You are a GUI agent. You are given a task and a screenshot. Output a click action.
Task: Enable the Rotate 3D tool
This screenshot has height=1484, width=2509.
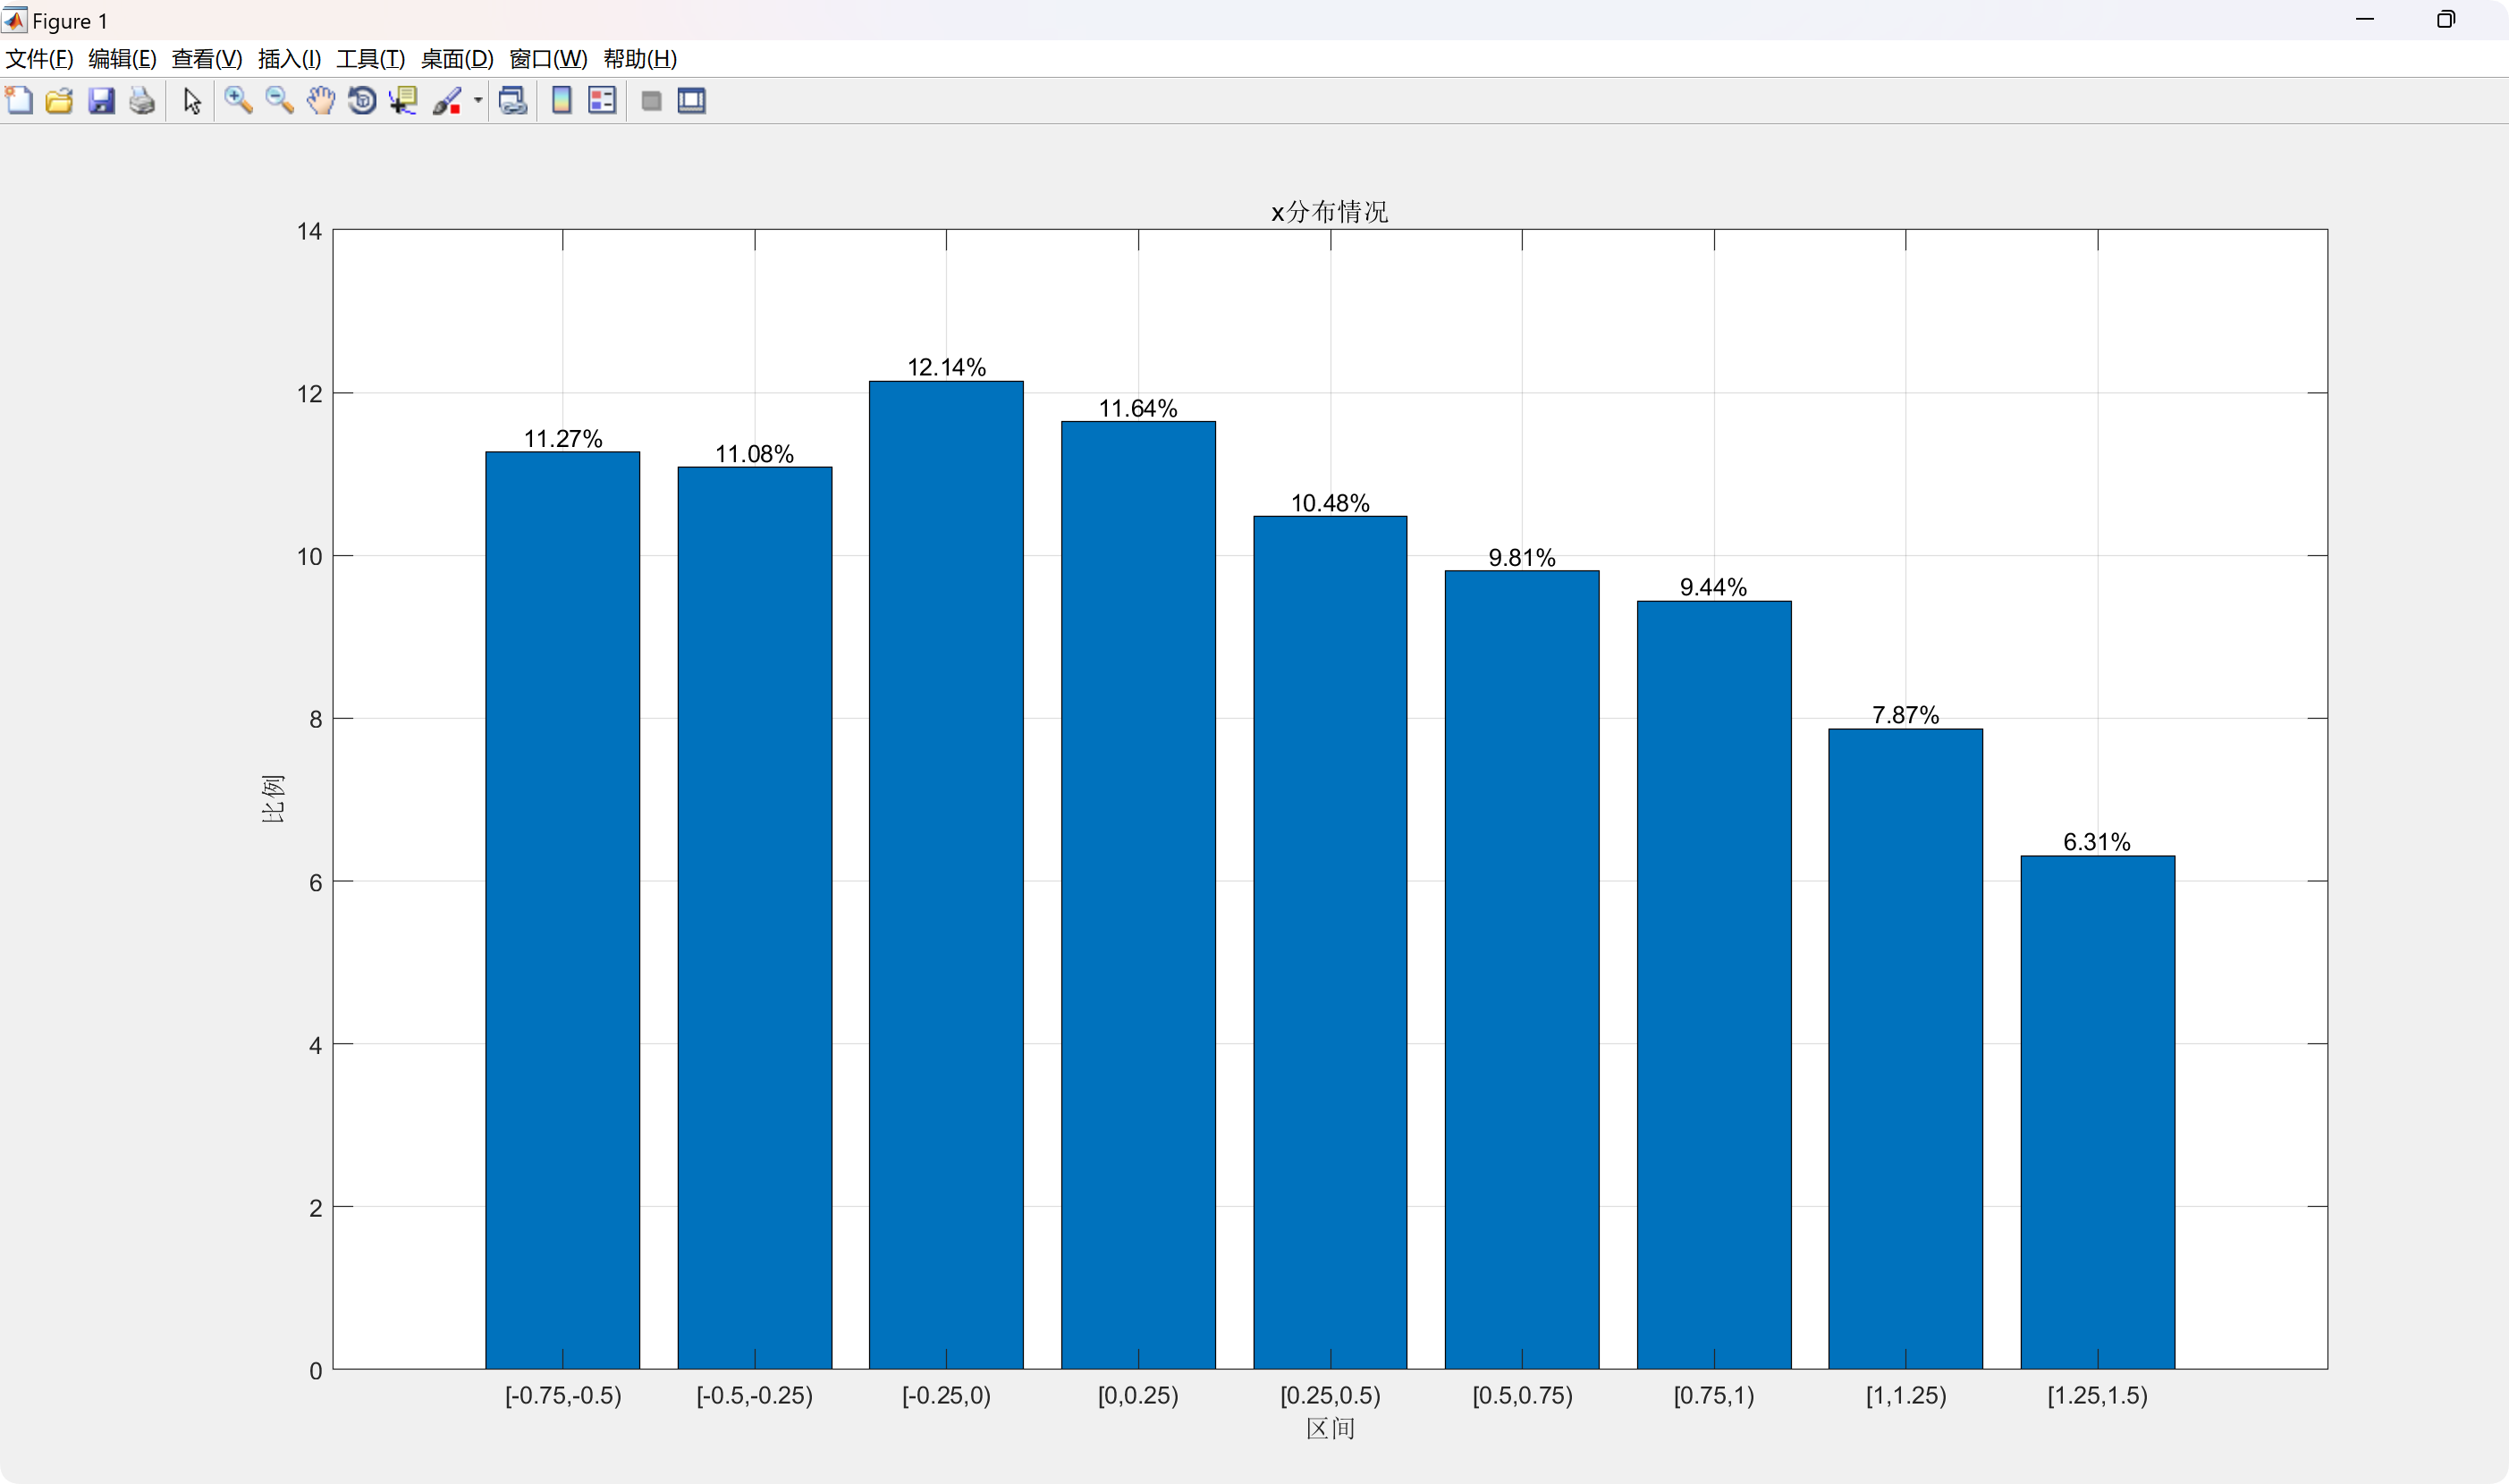tap(362, 101)
